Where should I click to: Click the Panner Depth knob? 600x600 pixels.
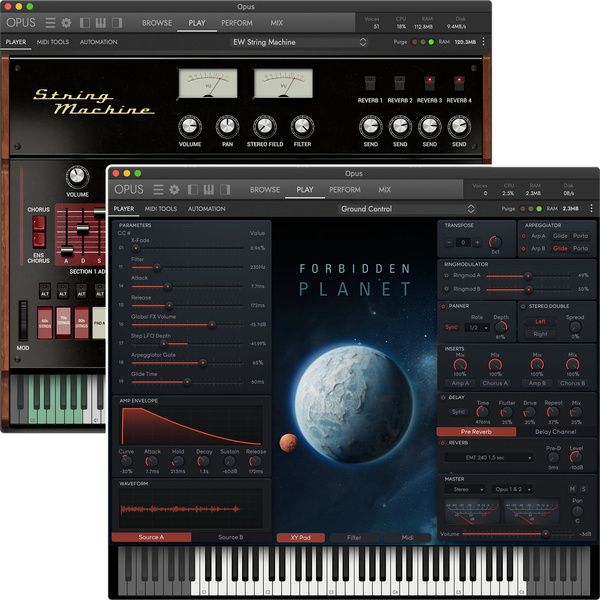(501, 327)
